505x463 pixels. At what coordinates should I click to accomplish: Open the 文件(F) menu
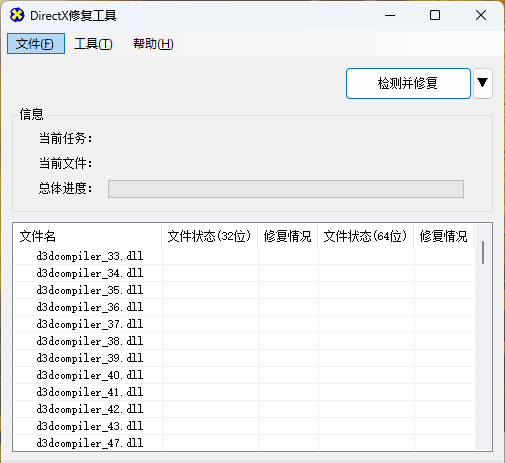(36, 44)
